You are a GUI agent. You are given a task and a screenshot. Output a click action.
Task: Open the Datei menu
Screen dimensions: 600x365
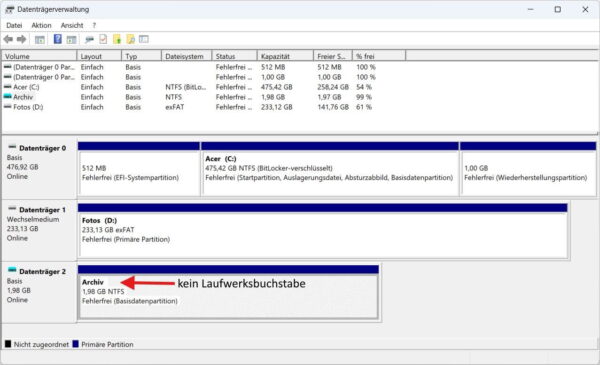click(x=14, y=25)
